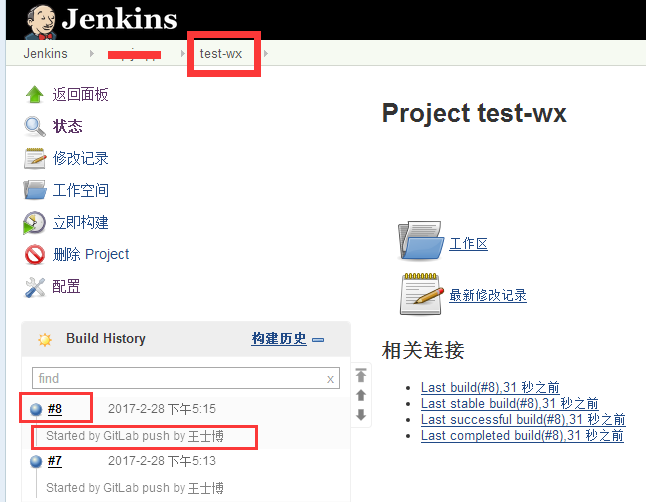Click the red delete project icon
This screenshot has height=502, width=646.
(x=35, y=255)
